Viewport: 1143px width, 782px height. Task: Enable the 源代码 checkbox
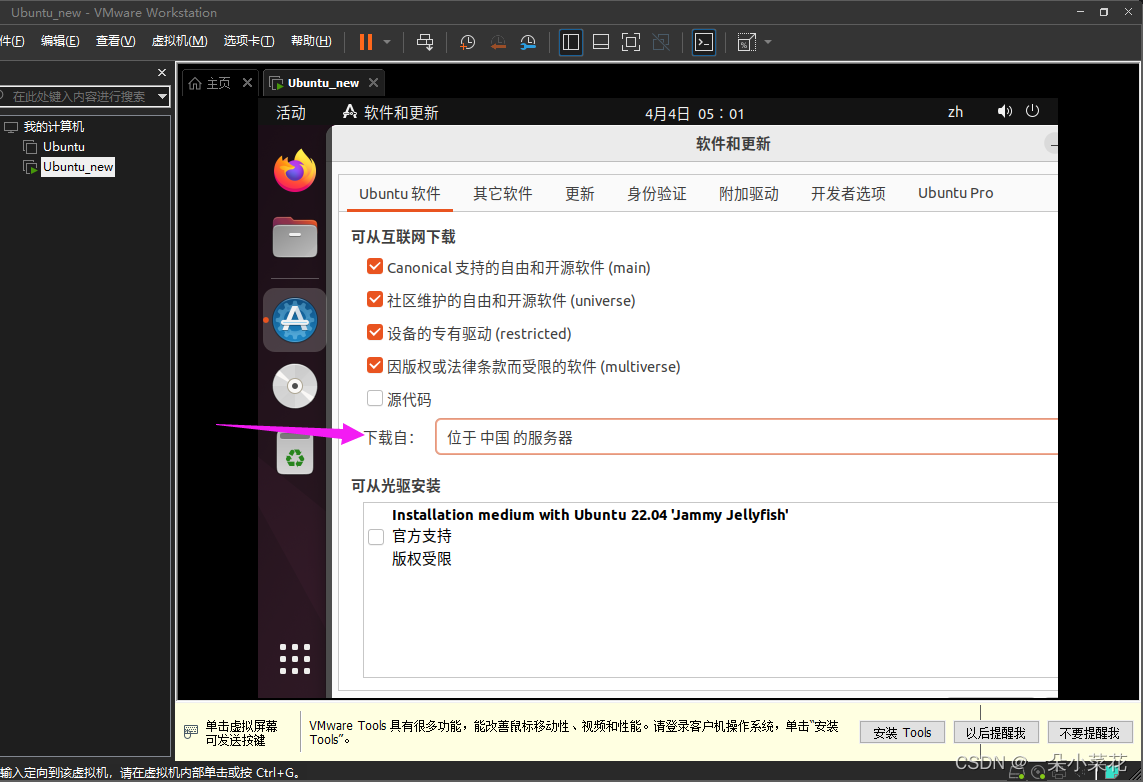pyautogui.click(x=375, y=398)
